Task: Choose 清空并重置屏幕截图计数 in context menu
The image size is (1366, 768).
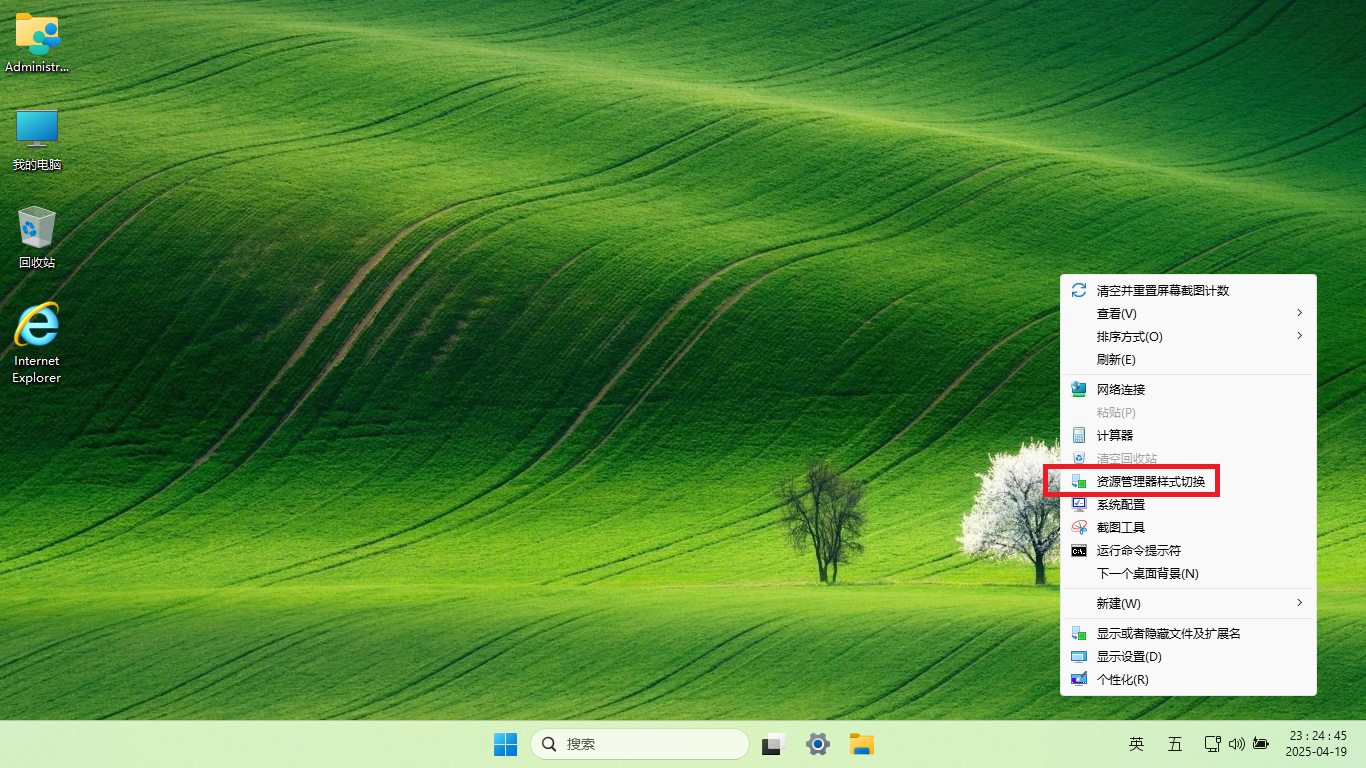Action: (1188, 290)
